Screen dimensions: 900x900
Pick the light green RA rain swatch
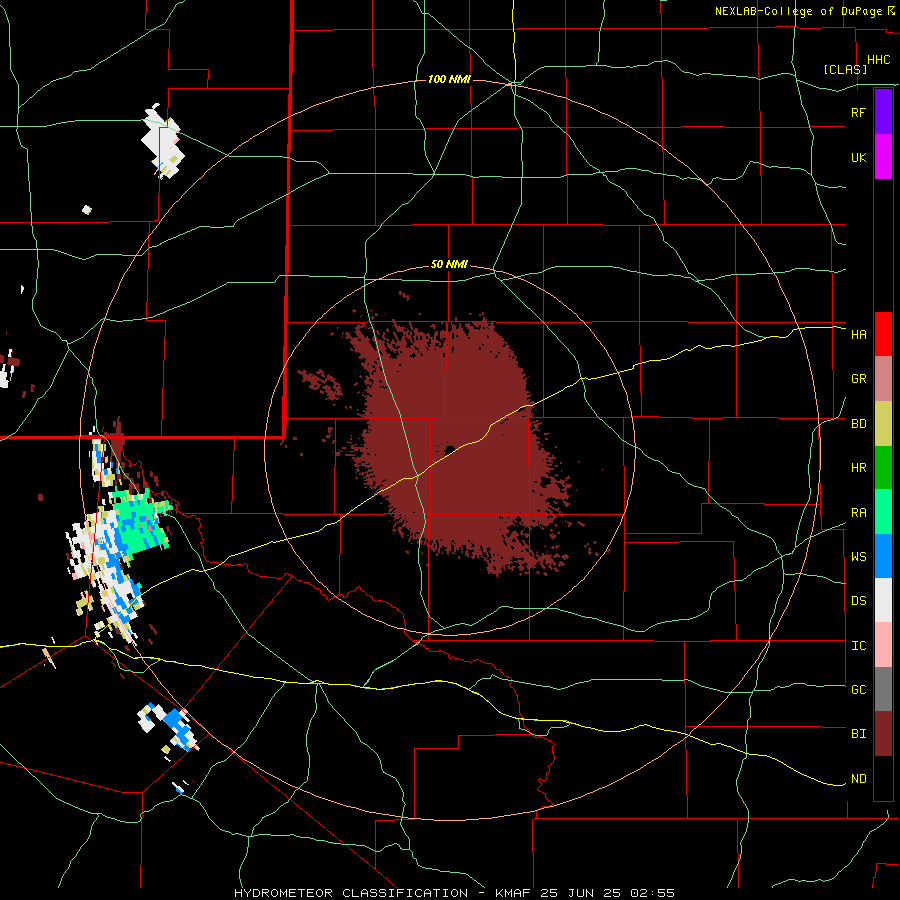click(x=883, y=512)
